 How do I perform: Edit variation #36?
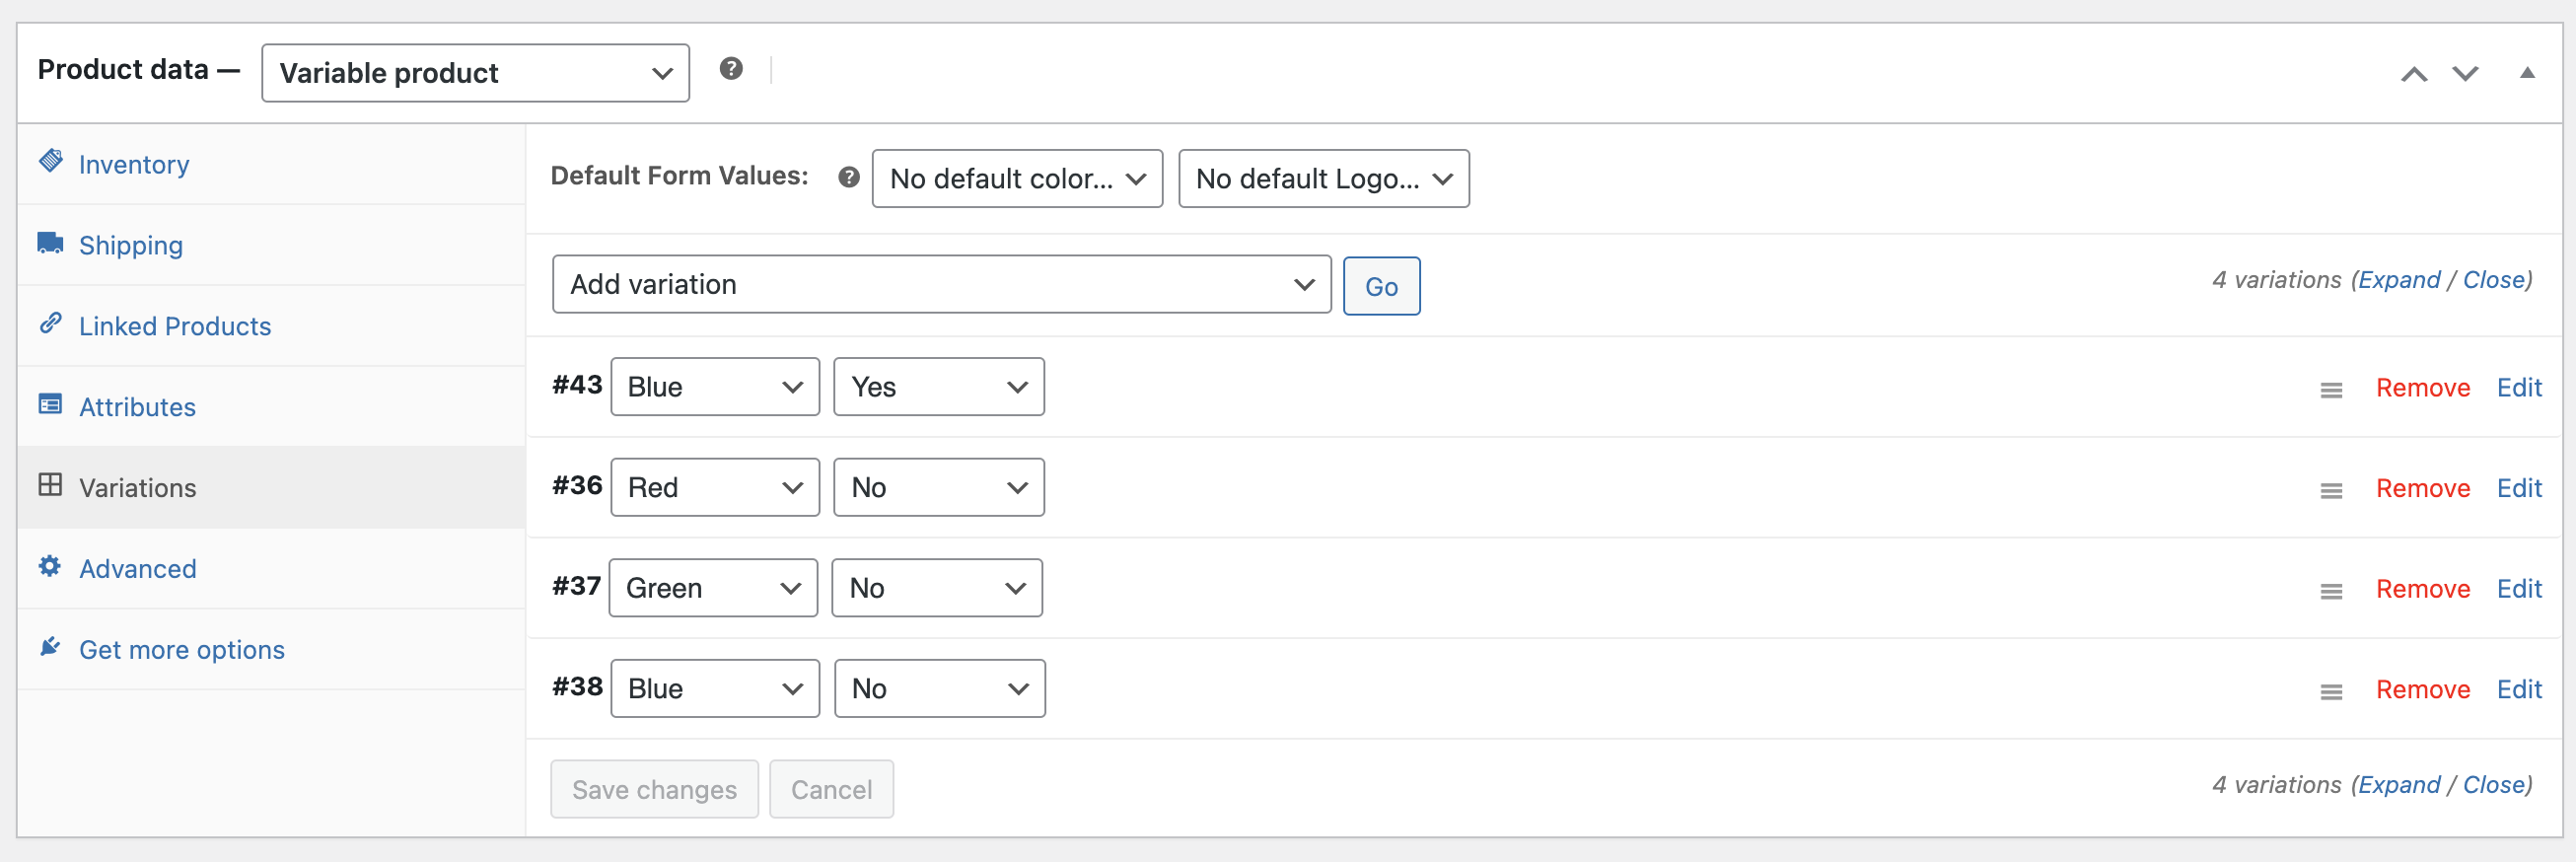[x=2518, y=489]
